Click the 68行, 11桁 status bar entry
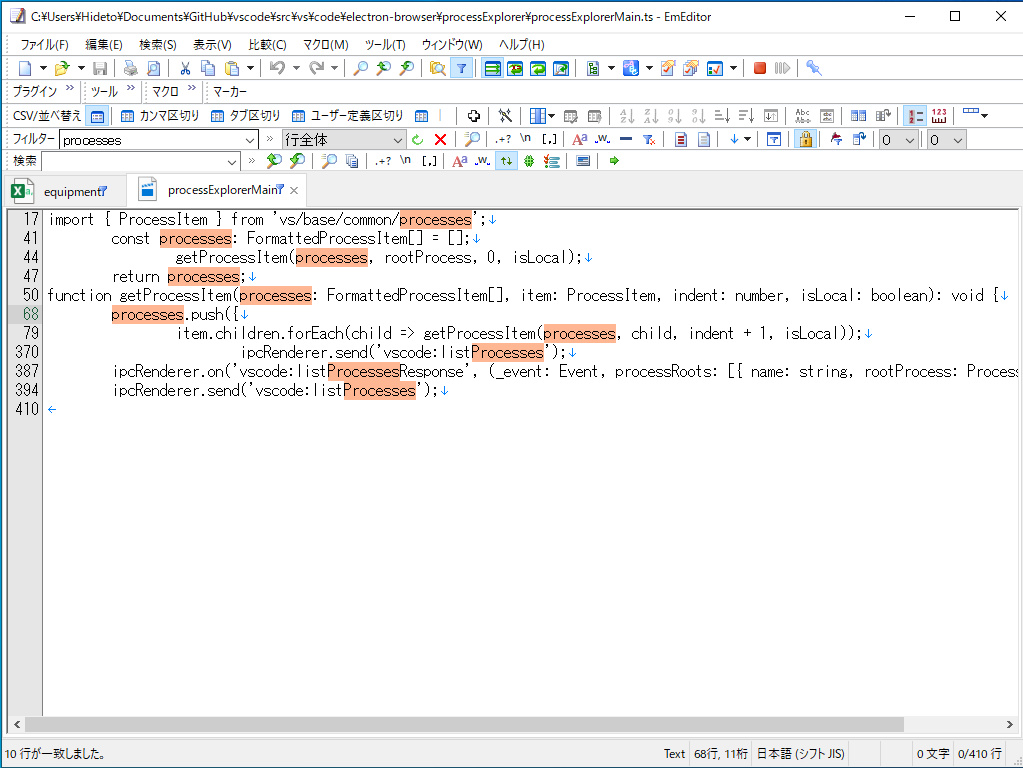This screenshot has height=768, width=1023. coord(720,754)
